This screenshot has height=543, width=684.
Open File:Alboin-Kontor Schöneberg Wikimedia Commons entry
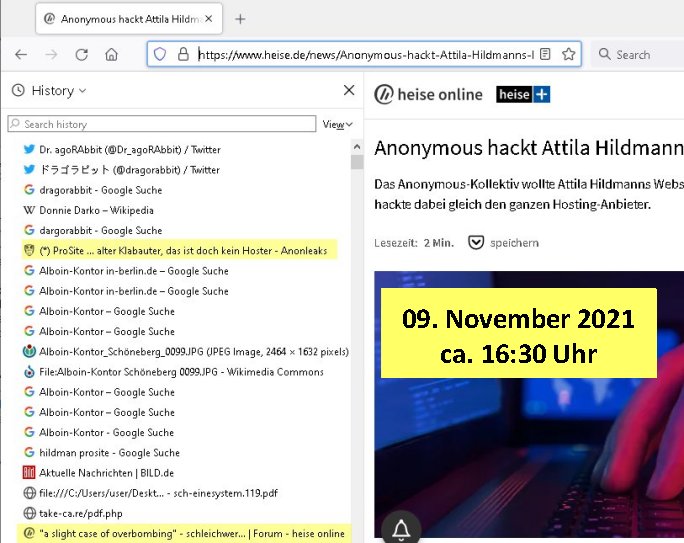(173, 372)
